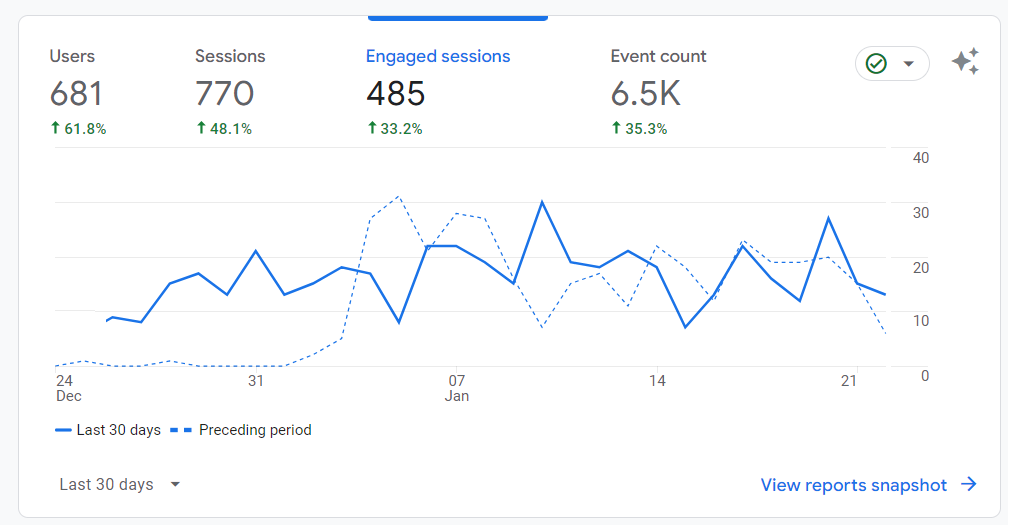Expand the data quality dropdown arrow
This screenshot has width=1018, height=526.
909,64
